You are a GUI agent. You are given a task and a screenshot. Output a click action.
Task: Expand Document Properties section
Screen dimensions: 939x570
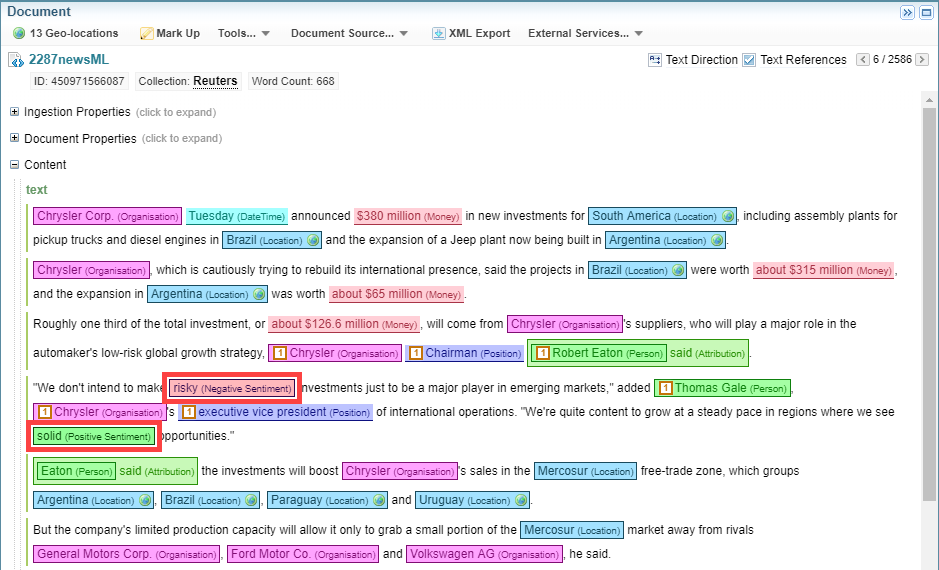pos(15,138)
